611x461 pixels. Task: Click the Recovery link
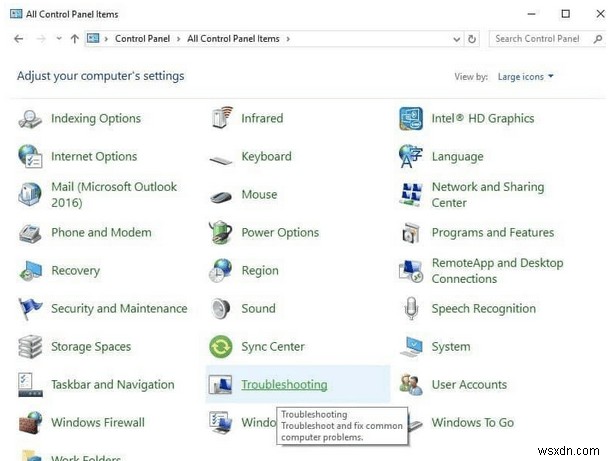(x=76, y=270)
